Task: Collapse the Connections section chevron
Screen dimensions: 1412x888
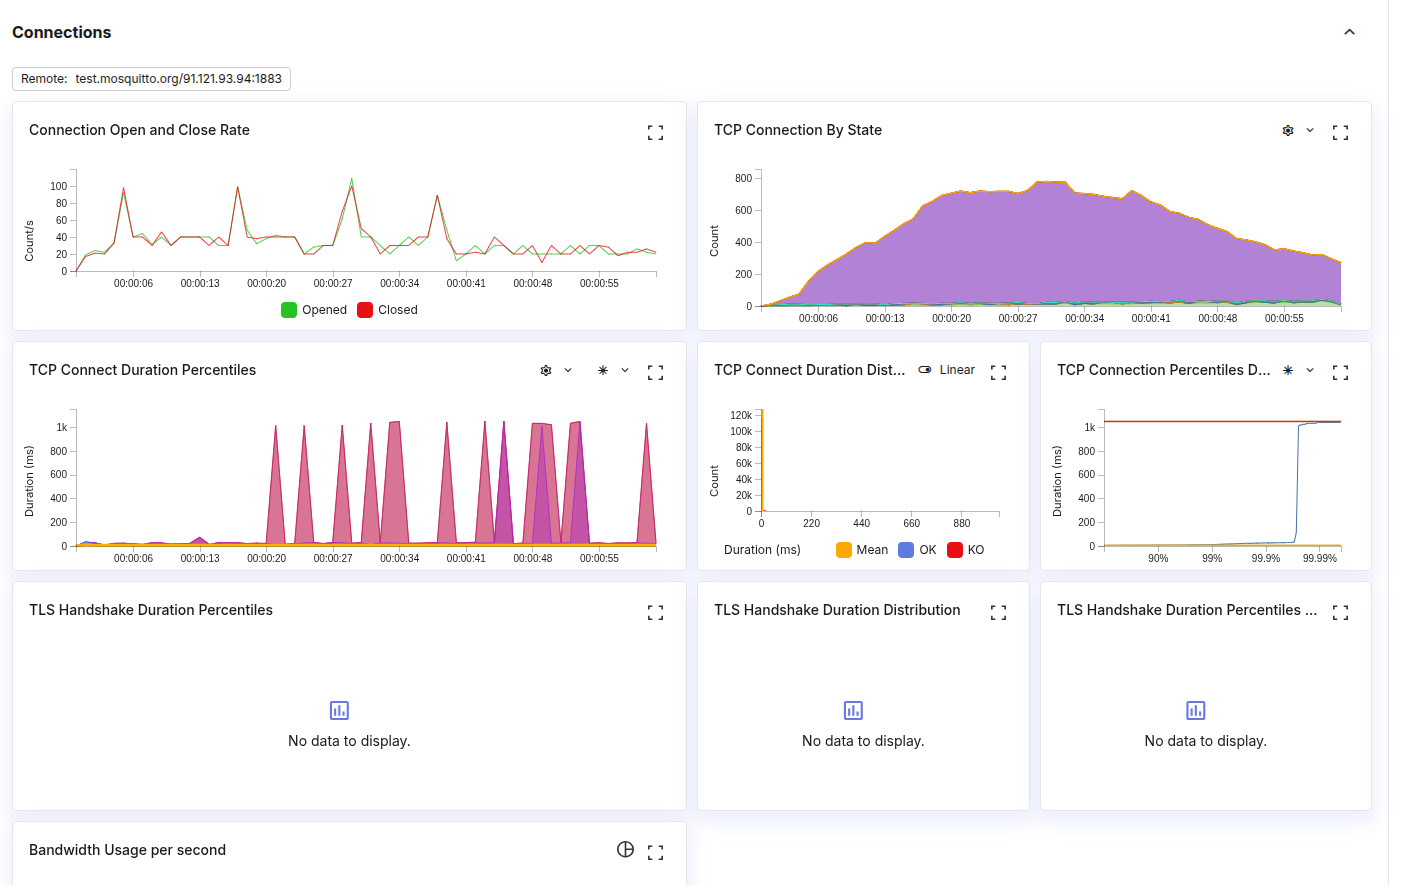Action: (1349, 32)
